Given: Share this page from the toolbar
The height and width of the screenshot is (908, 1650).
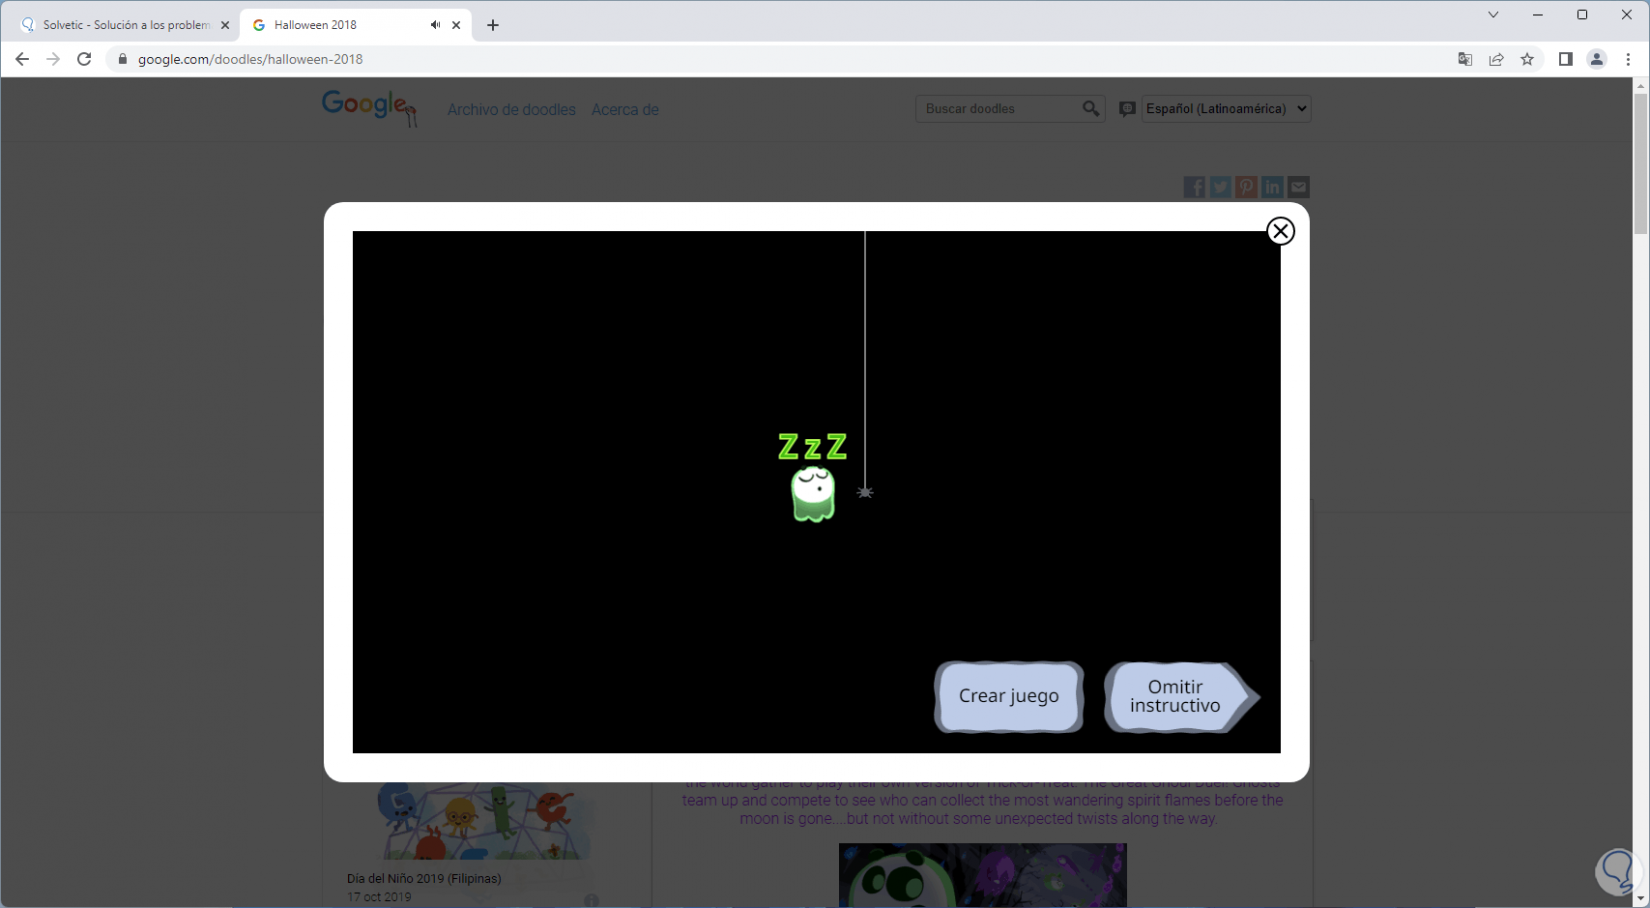Looking at the screenshot, I should [1496, 59].
